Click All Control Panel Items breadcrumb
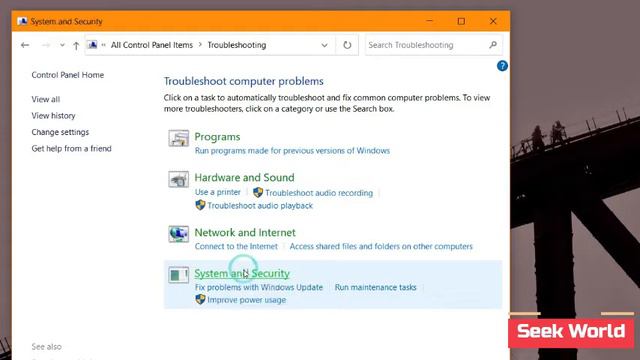640x360 pixels. pos(152,45)
